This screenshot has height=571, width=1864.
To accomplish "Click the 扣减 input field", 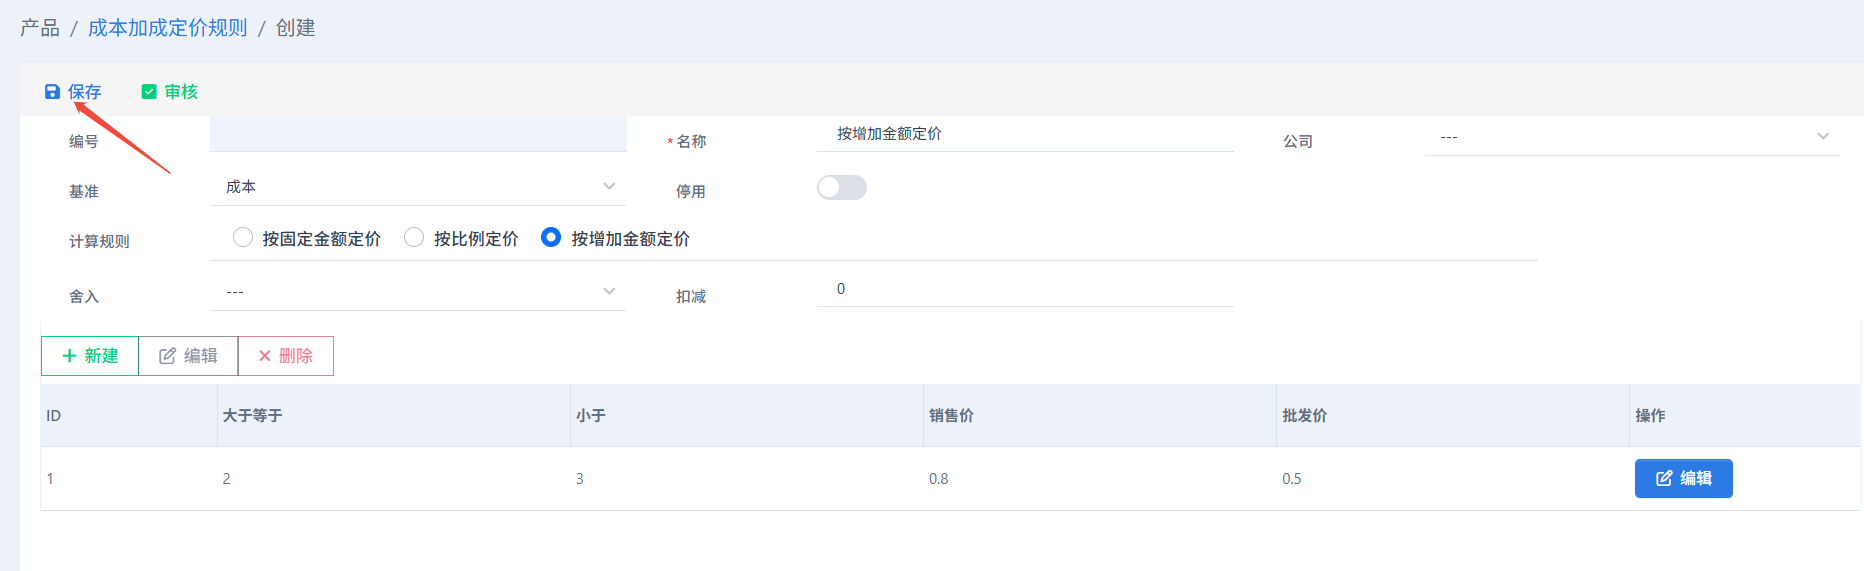I will pyautogui.click(x=1025, y=289).
